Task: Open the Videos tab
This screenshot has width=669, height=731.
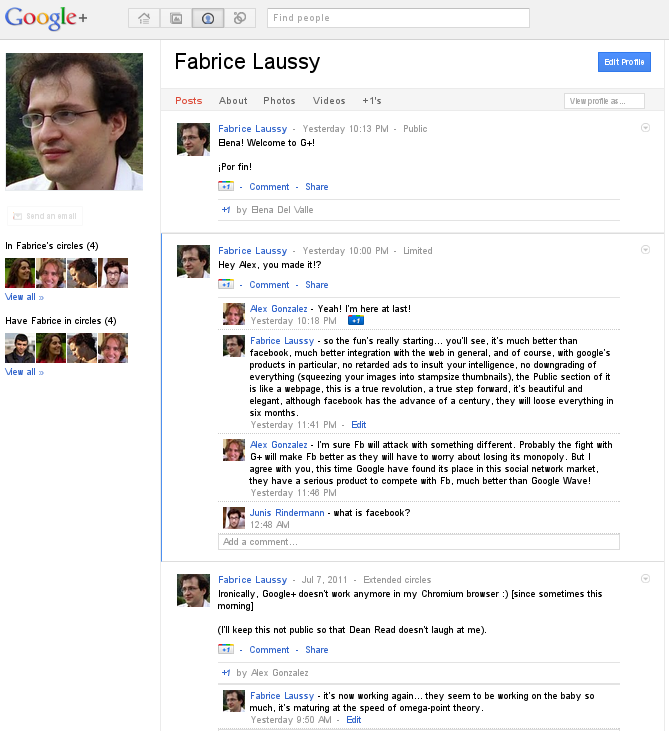Action: [329, 101]
